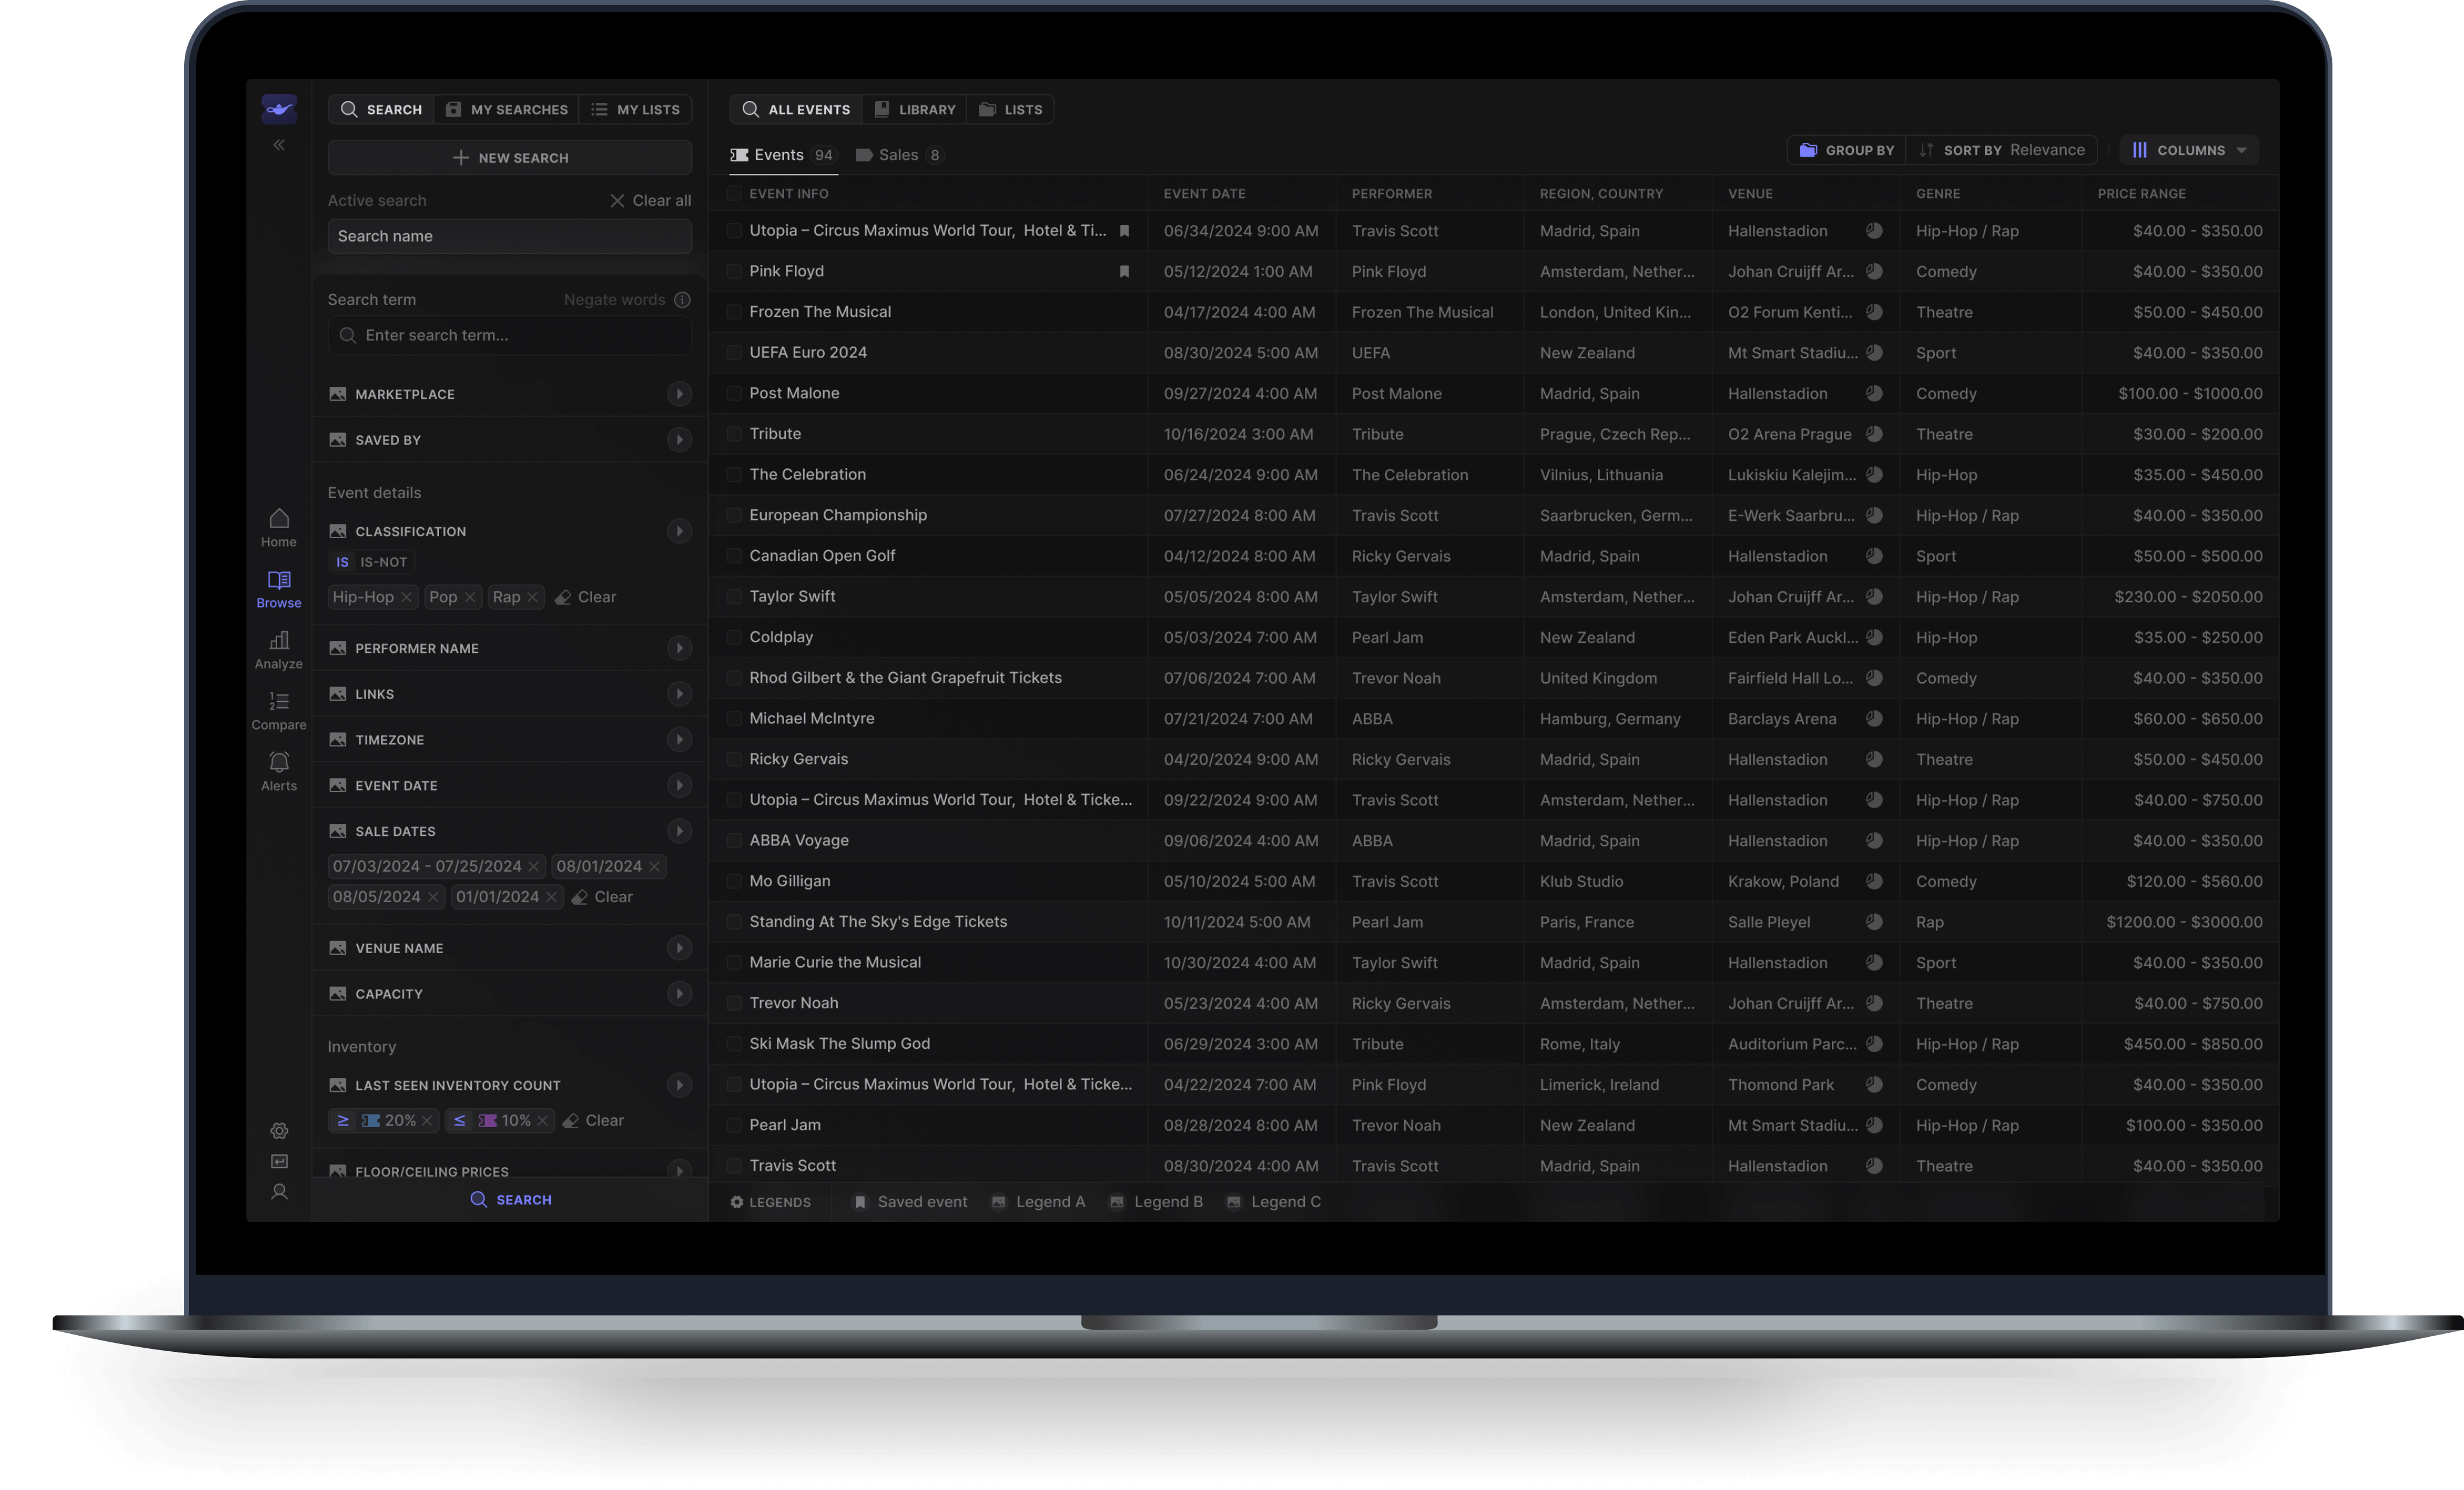This screenshot has width=2464, height=1490.
Task: Remove 01/01/2024 sale date chip
Action: [551, 897]
